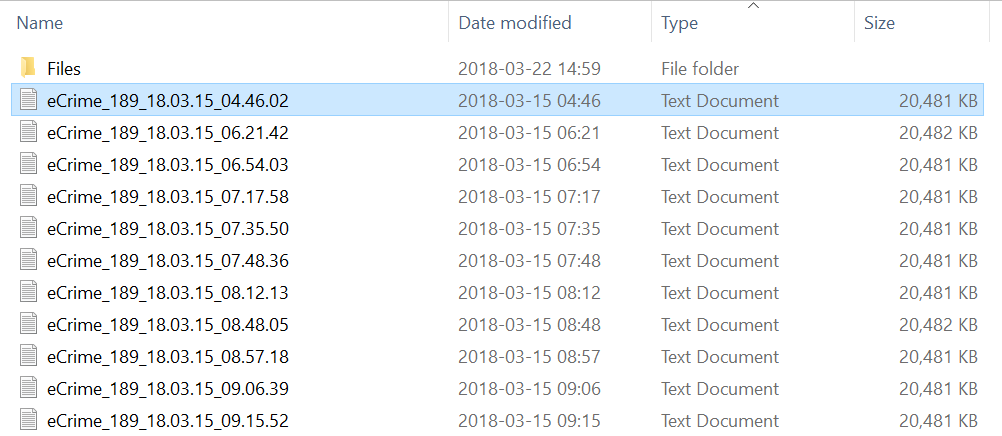Sort files by the Name column header
This screenshot has width=1002, height=436.
point(40,22)
